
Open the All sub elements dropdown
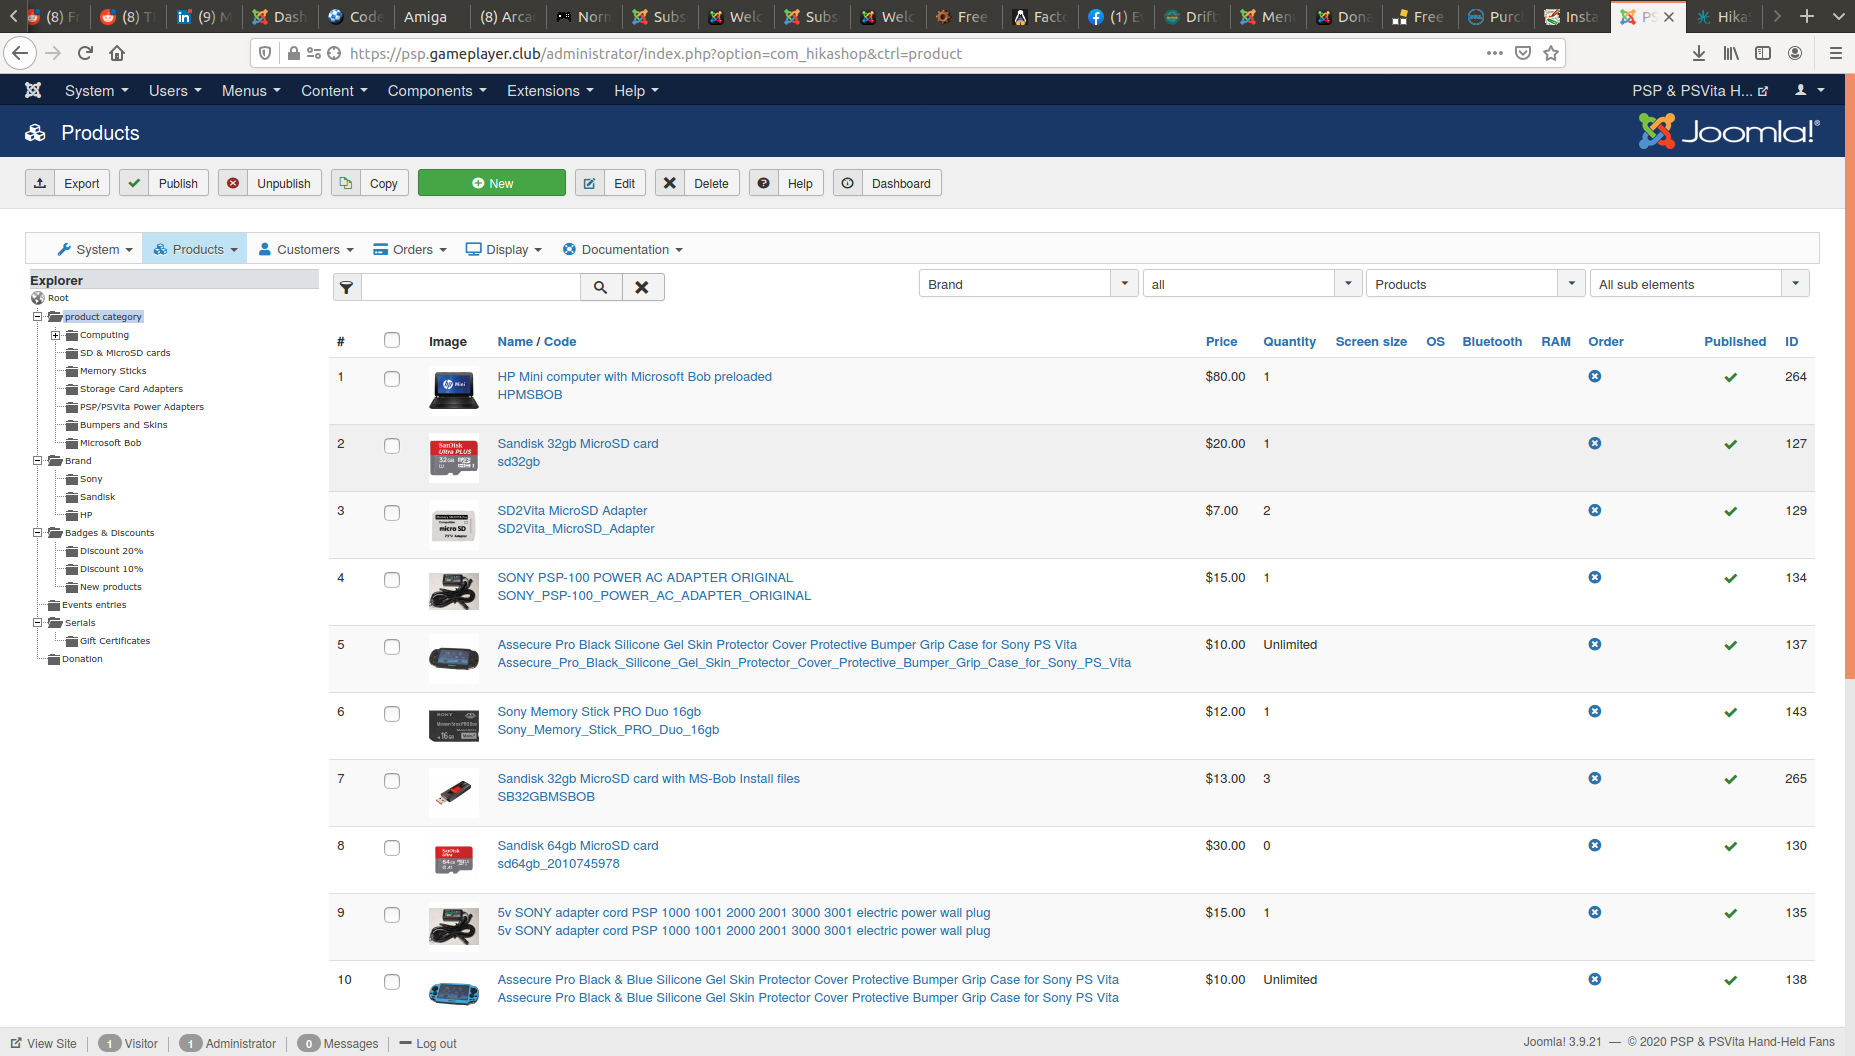pos(1699,284)
